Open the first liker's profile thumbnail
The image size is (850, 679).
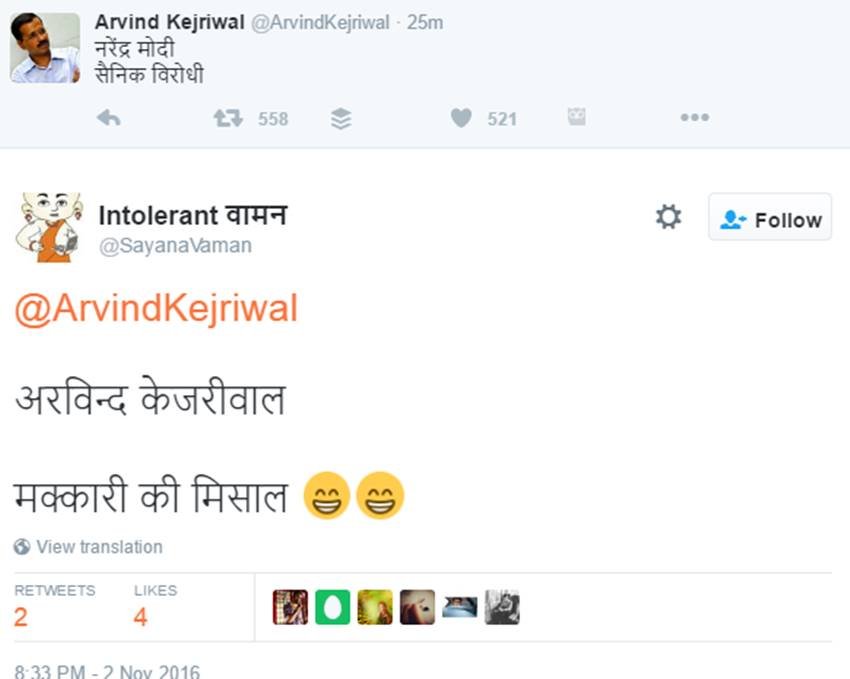pos(288,605)
